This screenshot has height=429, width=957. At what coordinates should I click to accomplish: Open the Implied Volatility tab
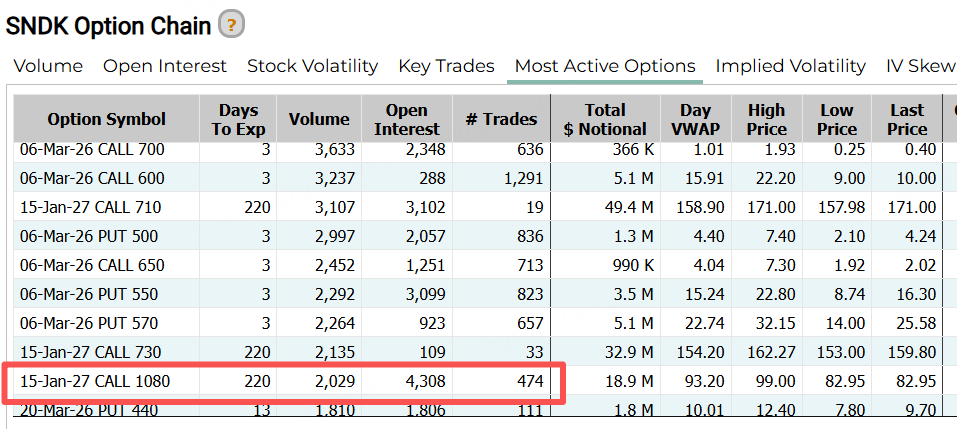click(x=790, y=66)
